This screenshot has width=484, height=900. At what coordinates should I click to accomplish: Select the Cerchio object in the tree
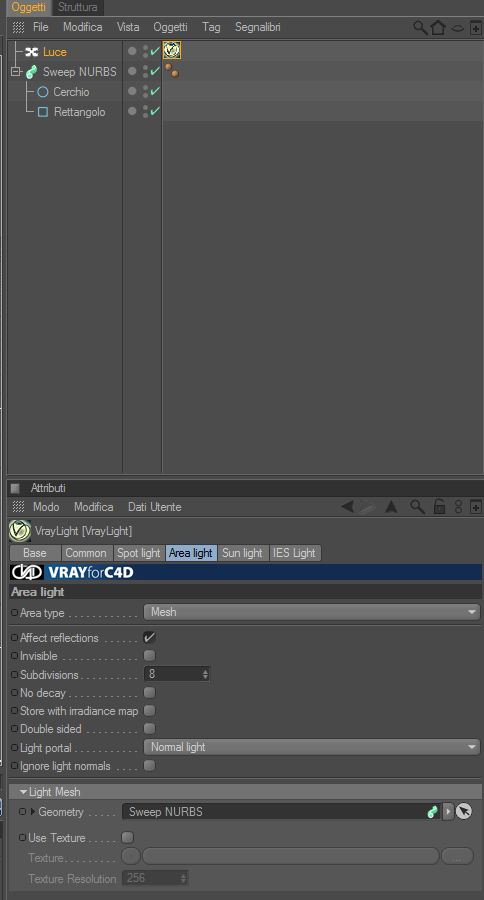coord(71,92)
